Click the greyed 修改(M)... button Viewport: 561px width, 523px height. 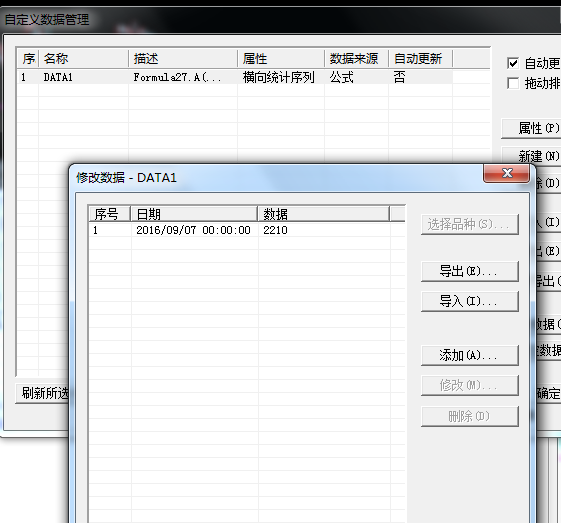470,385
